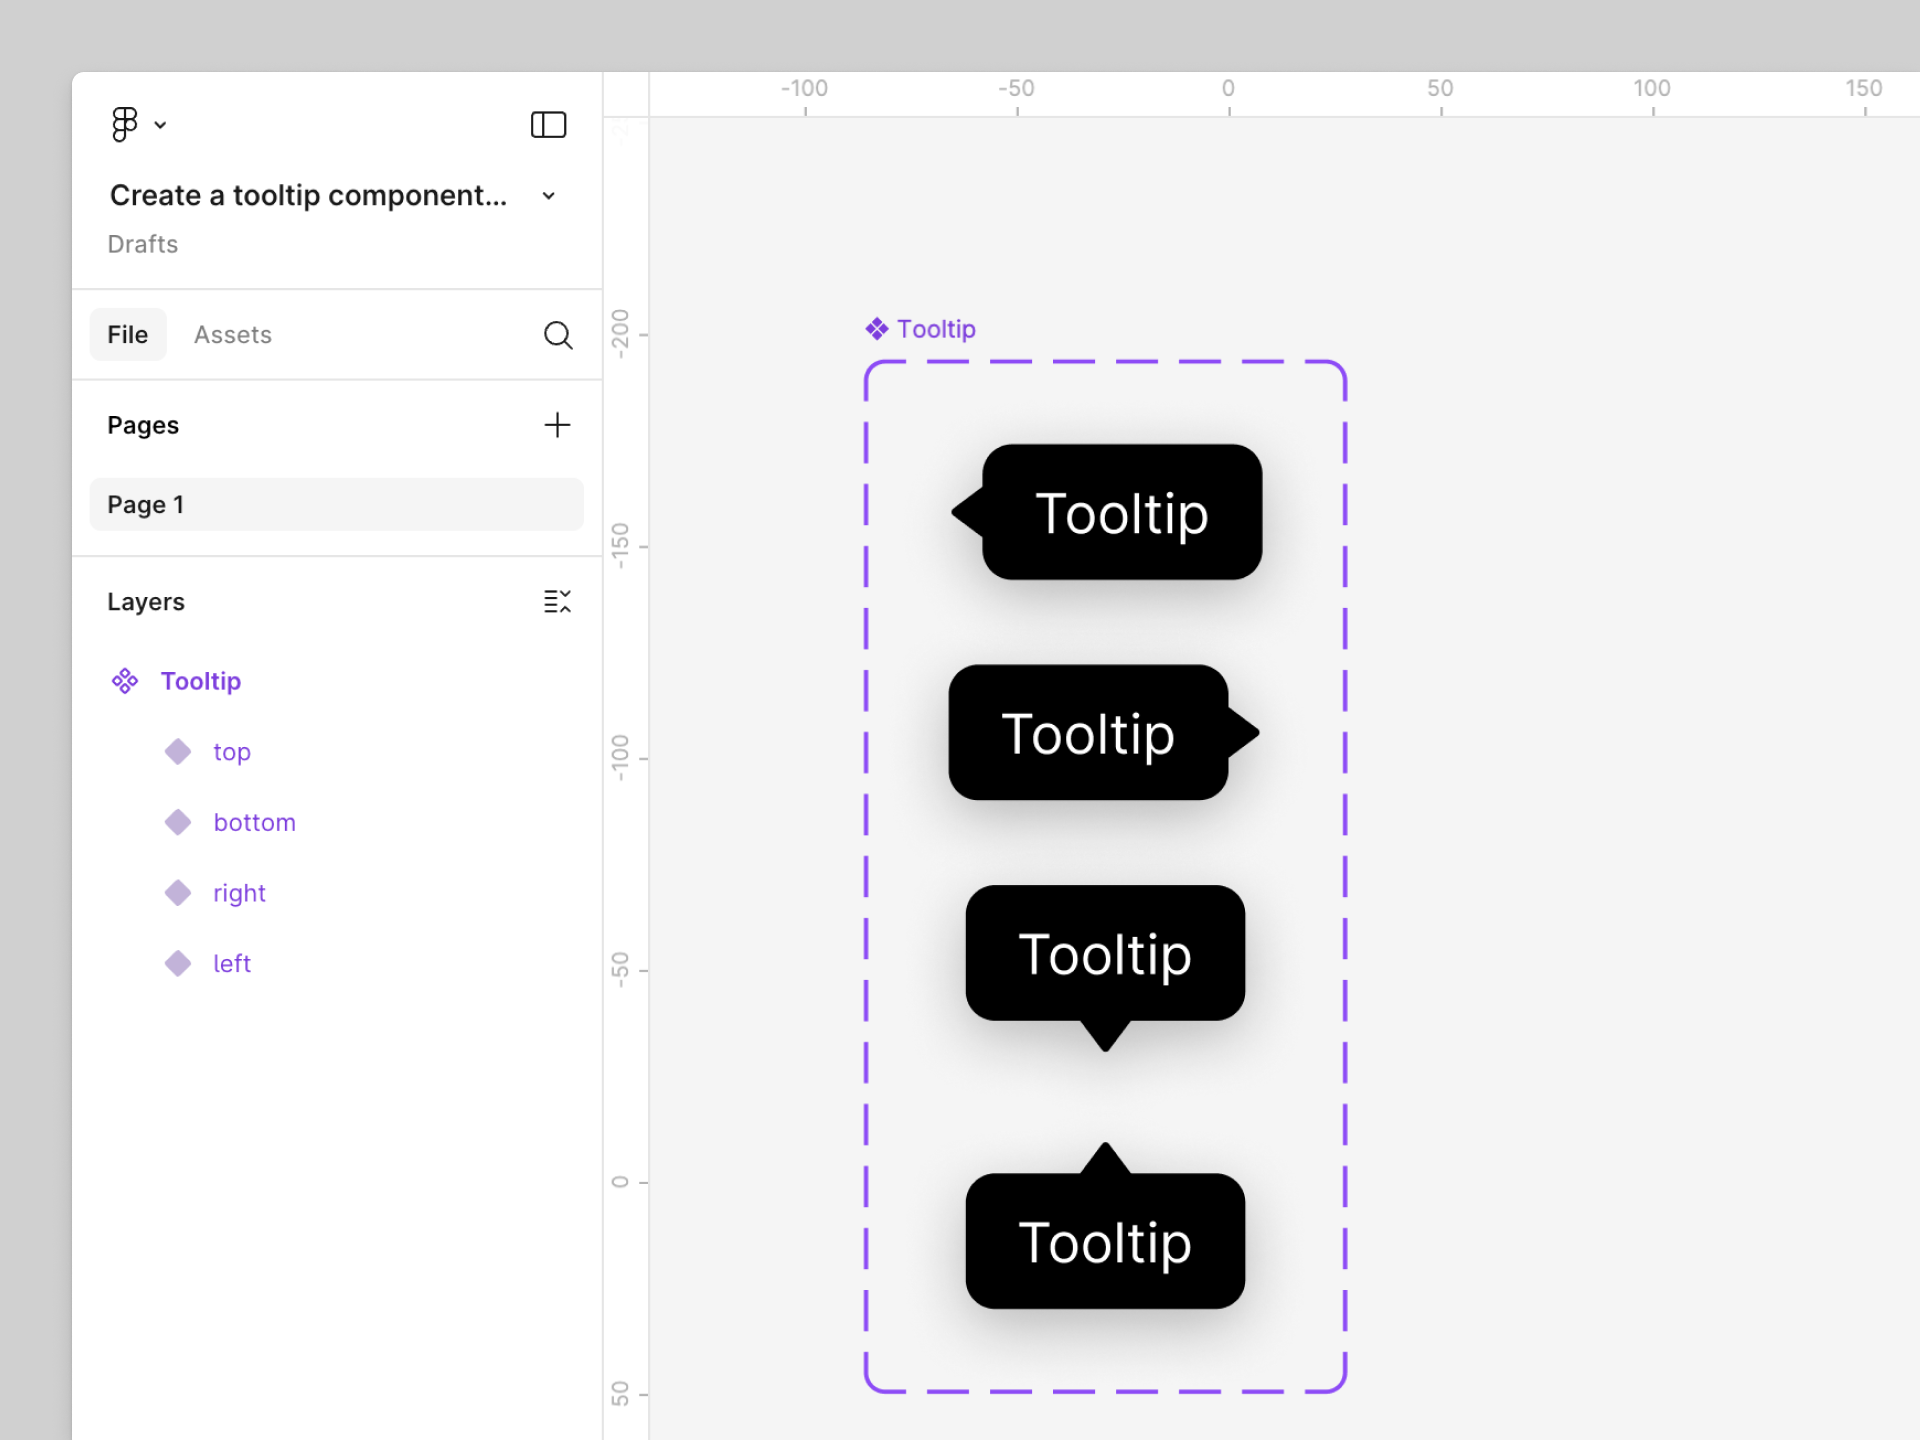Switch to the Assets tab
This screenshot has height=1440, width=1920.
coord(232,335)
